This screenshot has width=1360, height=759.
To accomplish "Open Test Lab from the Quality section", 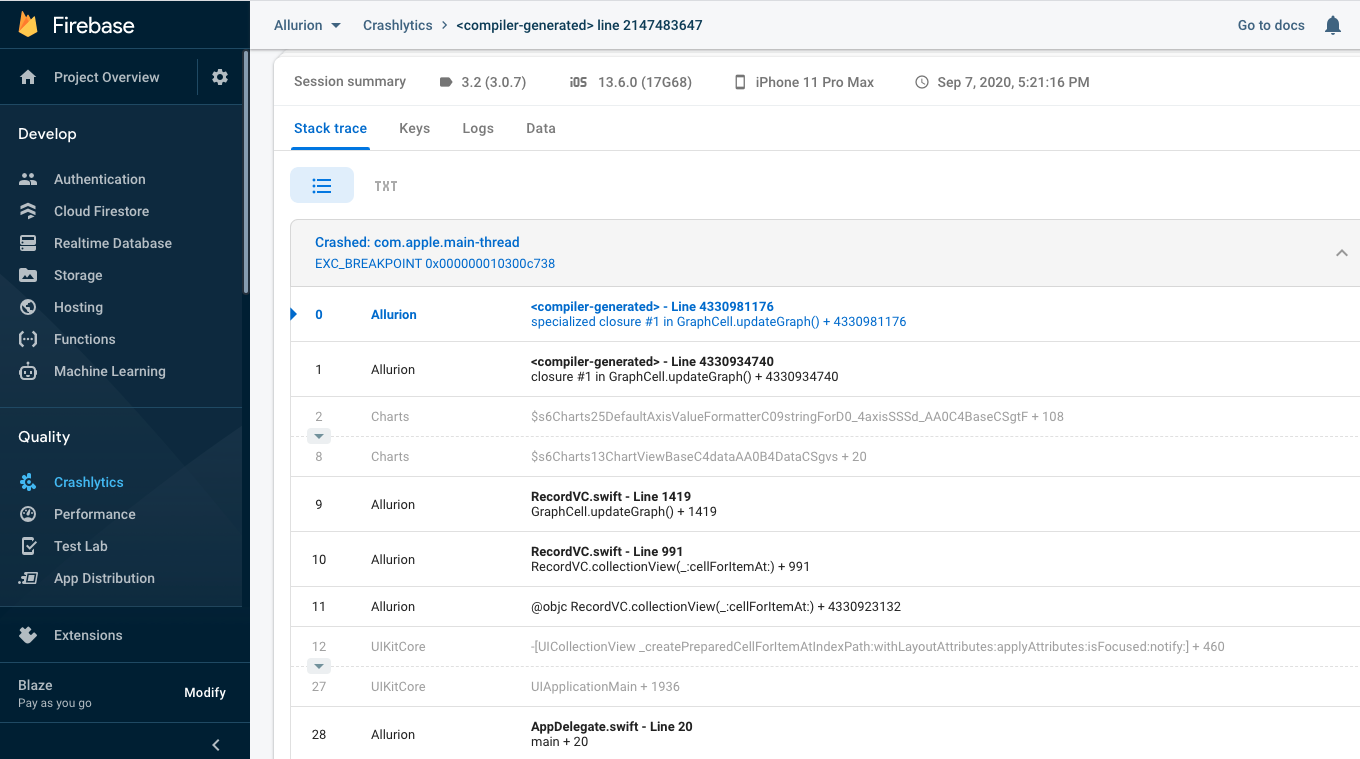I will click(x=82, y=545).
